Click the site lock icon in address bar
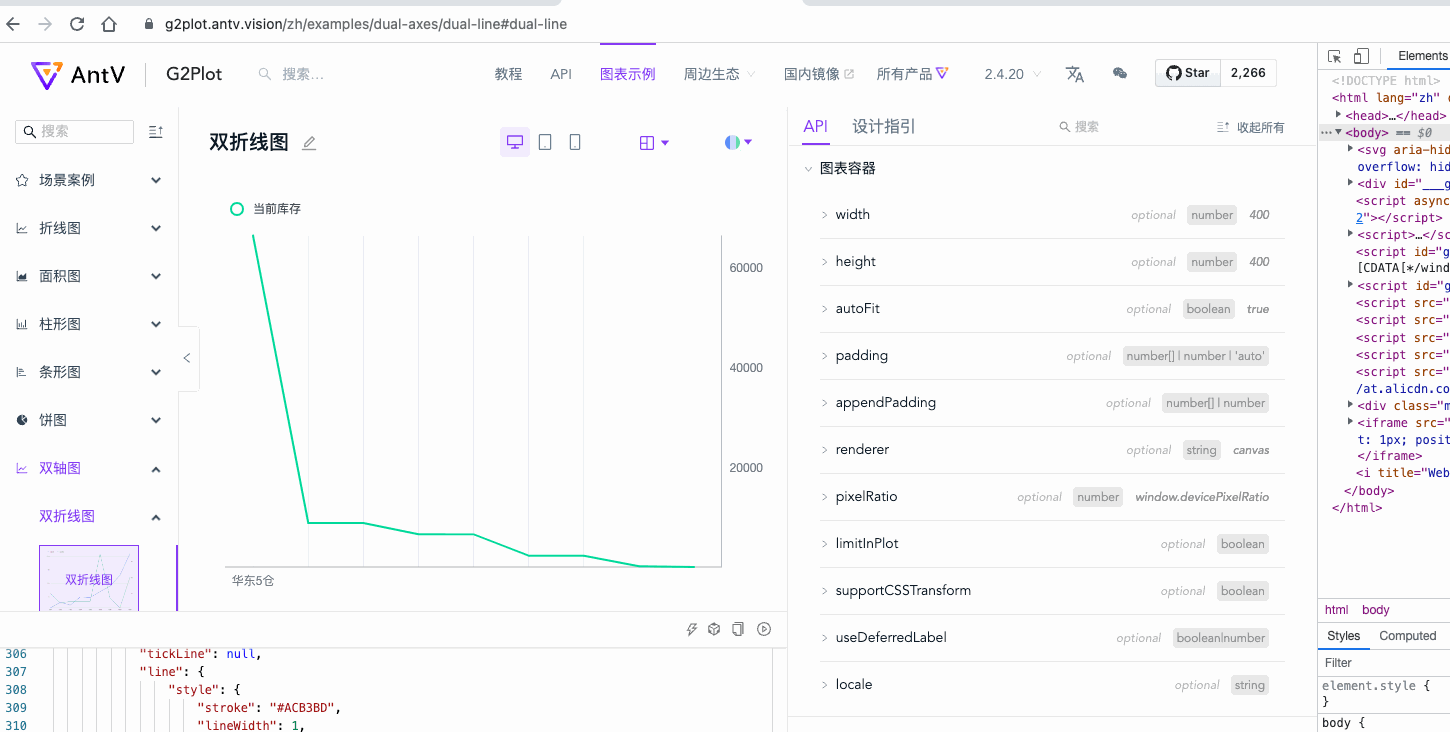 [149, 24]
